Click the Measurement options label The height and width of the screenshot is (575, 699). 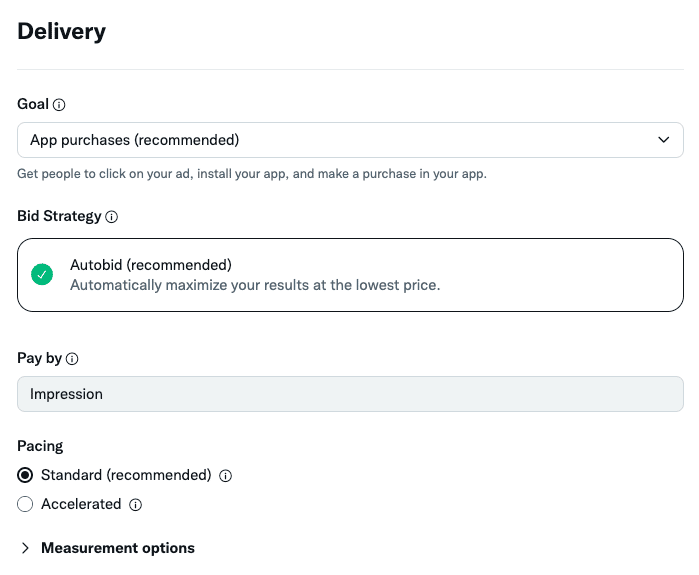(x=118, y=548)
